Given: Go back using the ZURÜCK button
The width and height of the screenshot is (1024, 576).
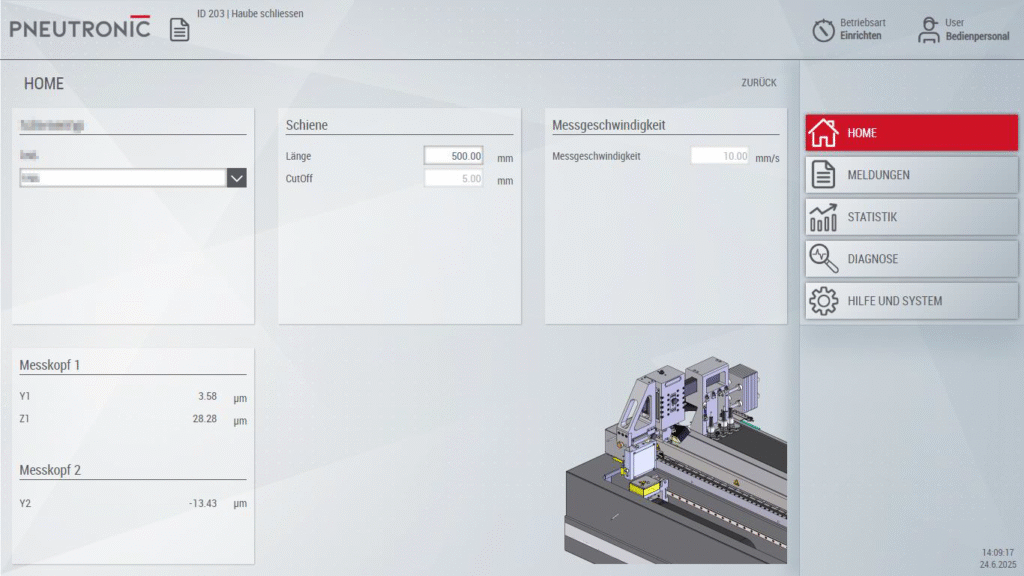Looking at the screenshot, I should pyautogui.click(x=758, y=83).
